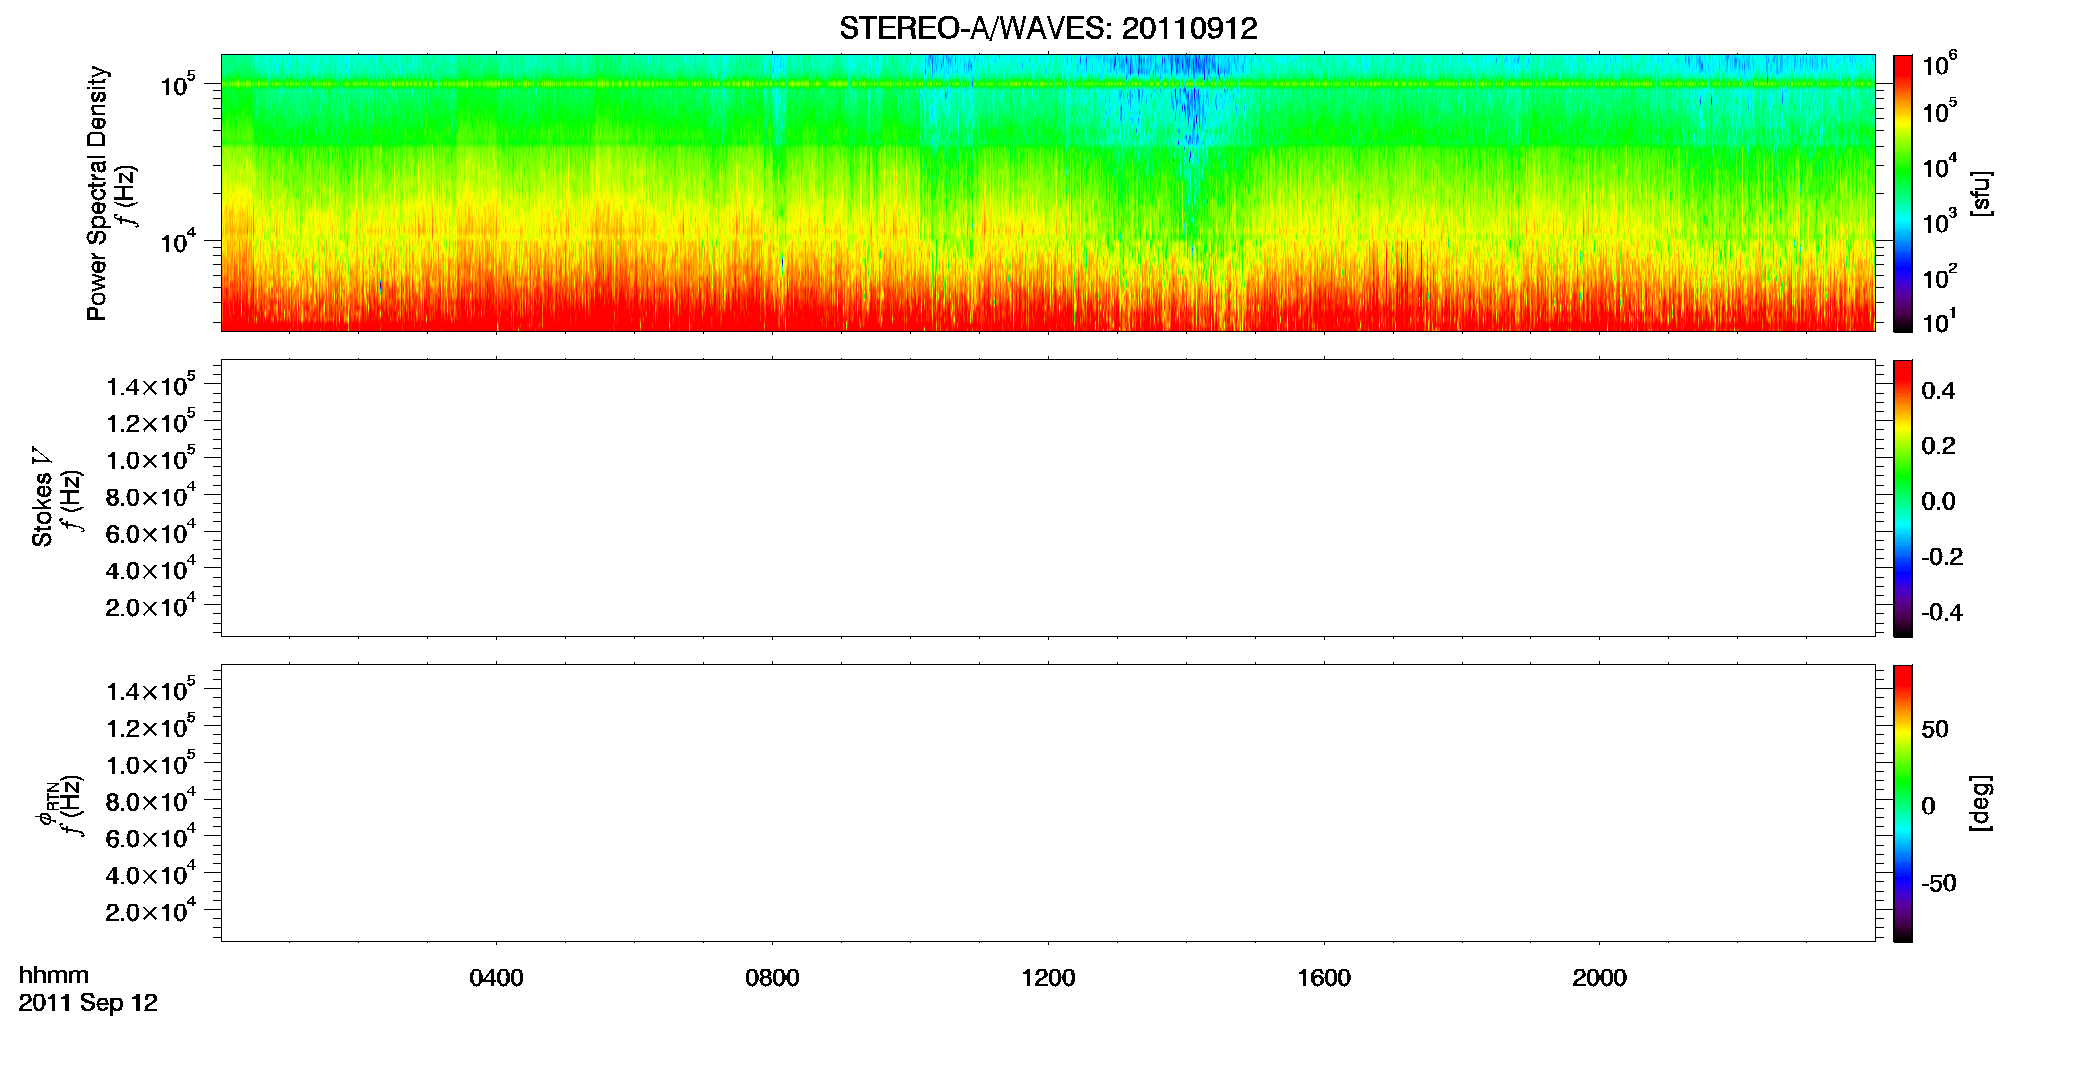Viewport: 2096px width, 1080px height.
Task: Click the STEREO-A/WAVES: 20110912 plot title
Action: click(1048, 28)
